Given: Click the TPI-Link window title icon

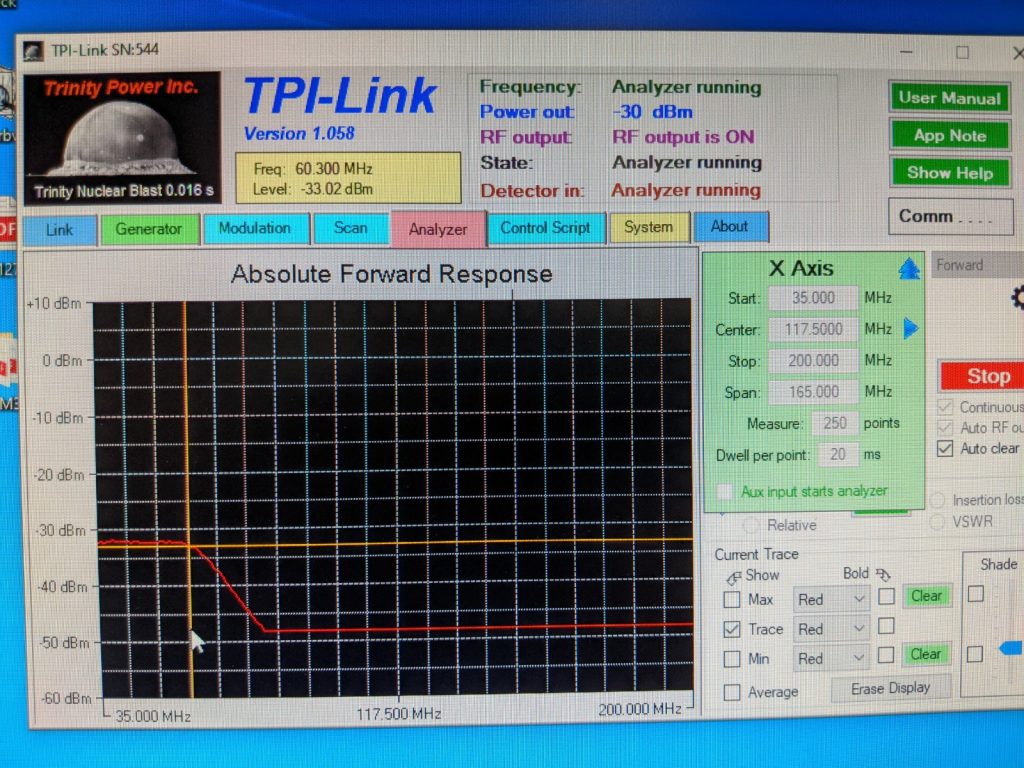Looking at the screenshot, I should [34, 51].
